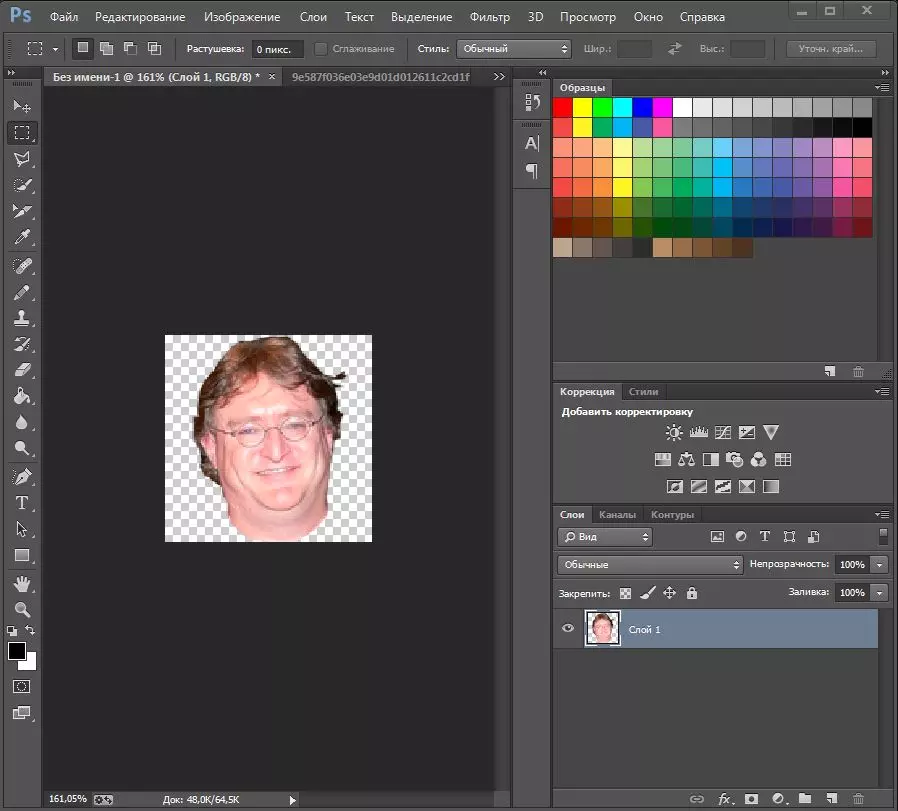Hide Слой 1 using eye icon
The image size is (898, 811).
[568, 629]
